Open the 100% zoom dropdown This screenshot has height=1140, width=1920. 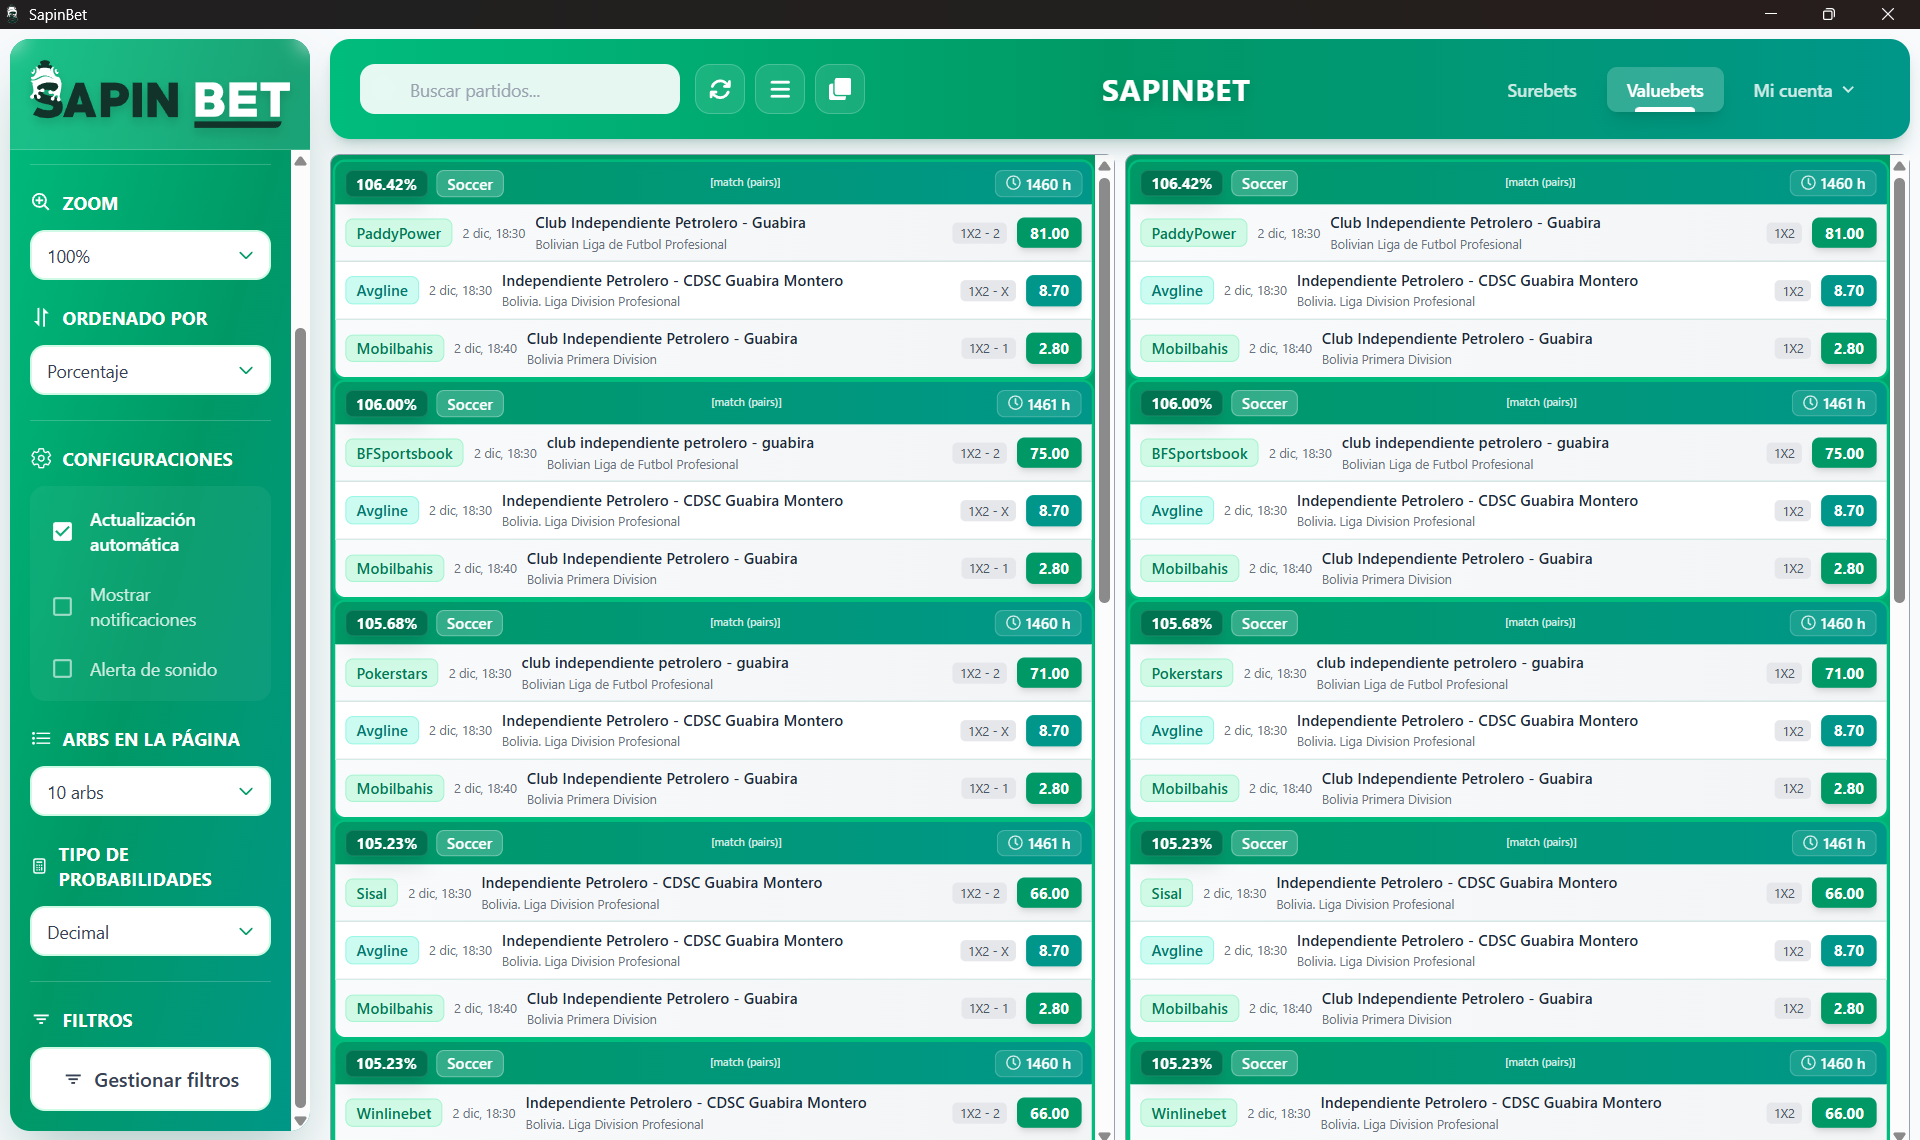[x=150, y=256]
